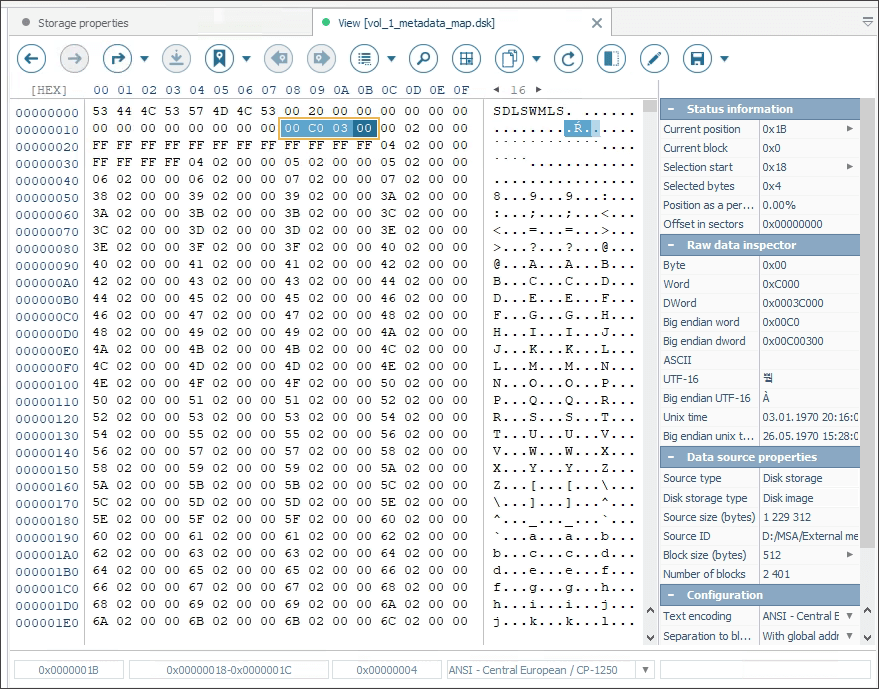Click the Back navigation arrow button

point(32,59)
